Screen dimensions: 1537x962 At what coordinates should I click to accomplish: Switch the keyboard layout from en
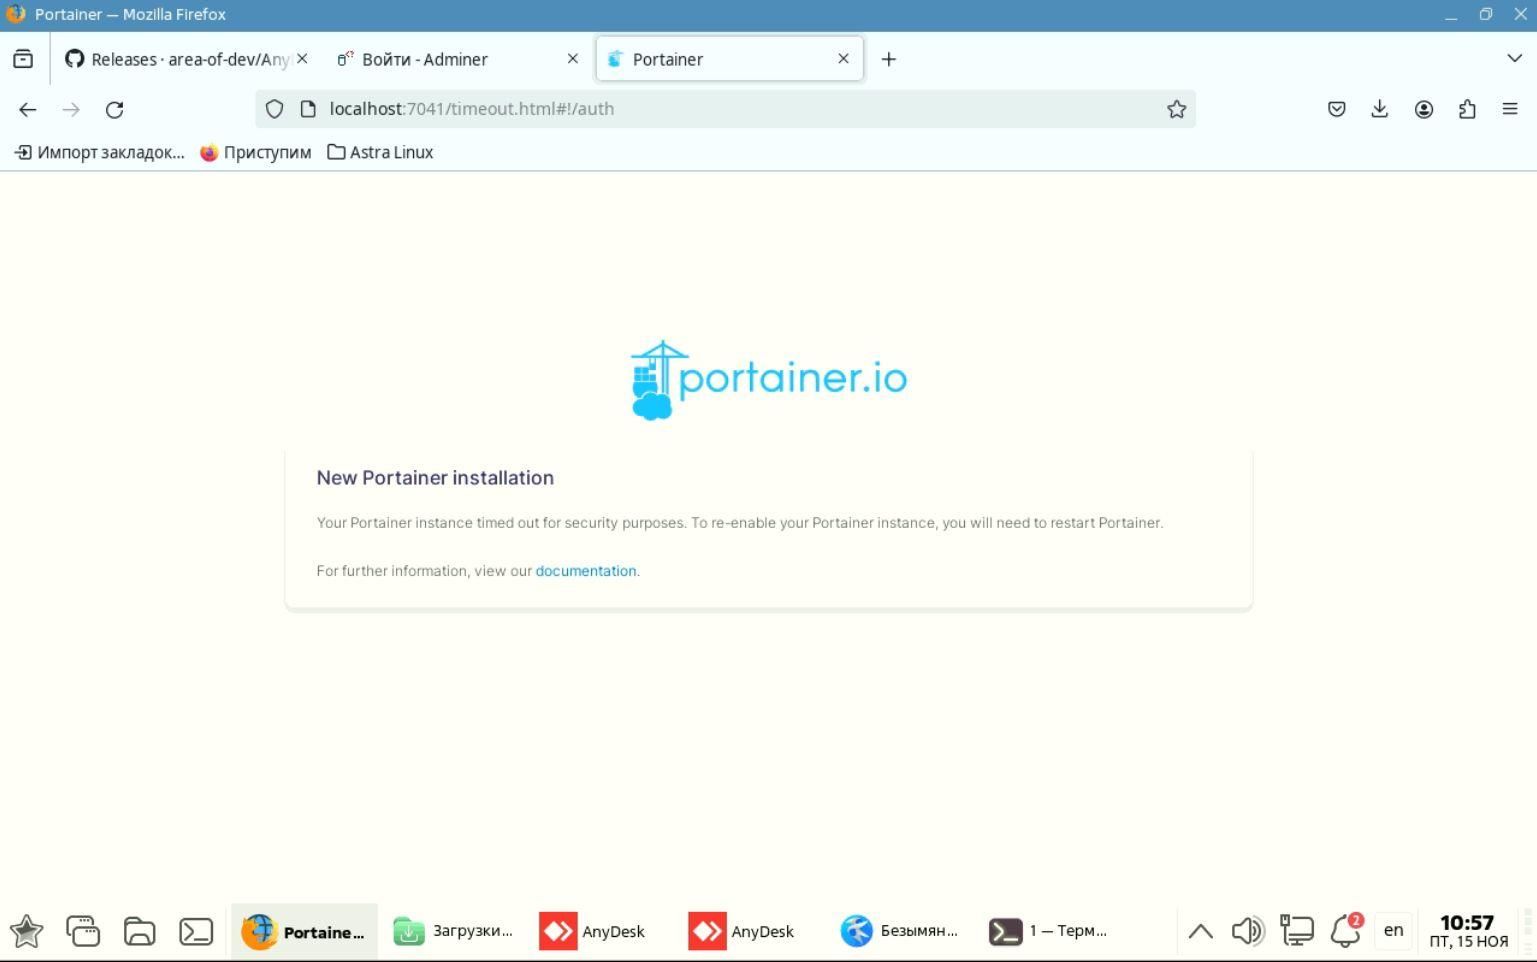(1393, 930)
